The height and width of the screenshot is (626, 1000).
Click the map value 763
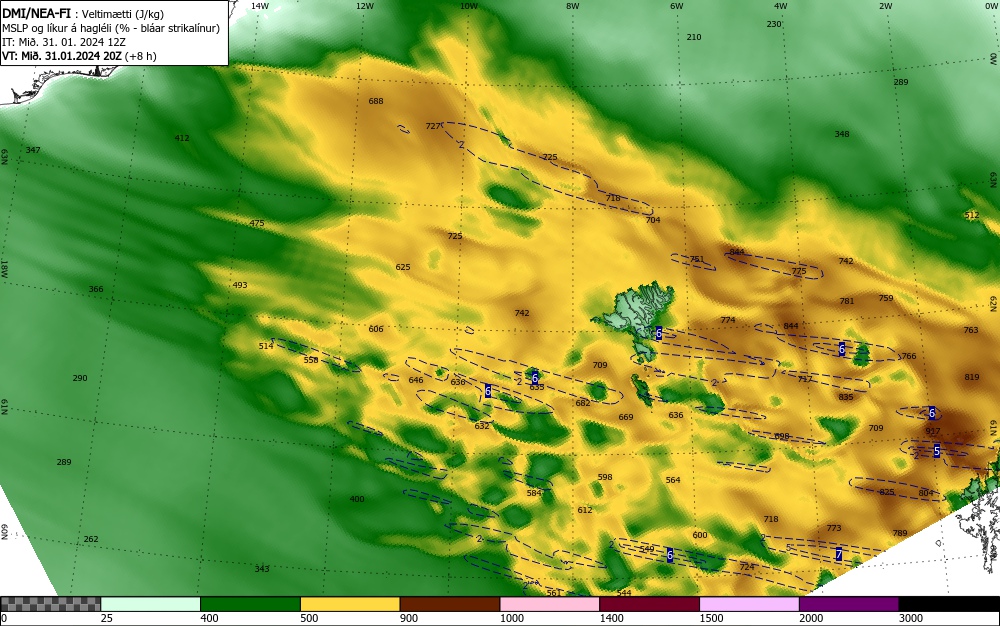point(971,330)
